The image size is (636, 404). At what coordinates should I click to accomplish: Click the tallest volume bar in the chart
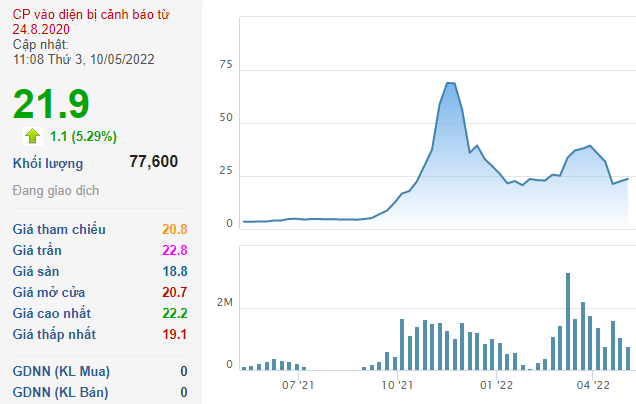(568, 322)
